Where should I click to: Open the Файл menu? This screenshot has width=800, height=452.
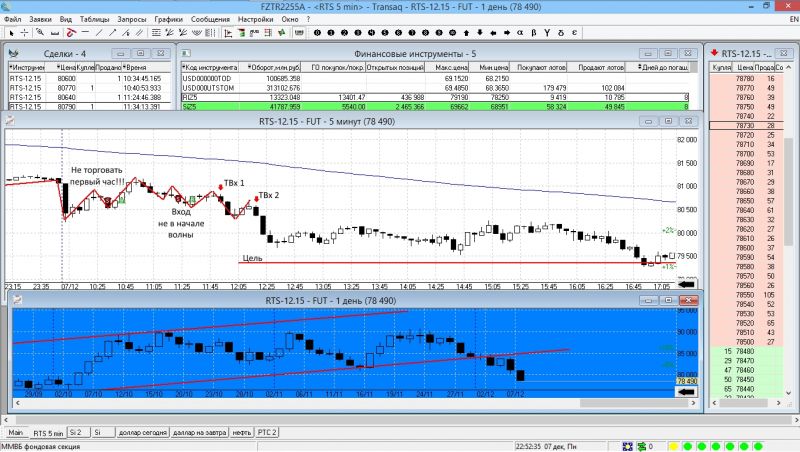[x=13, y=19]
